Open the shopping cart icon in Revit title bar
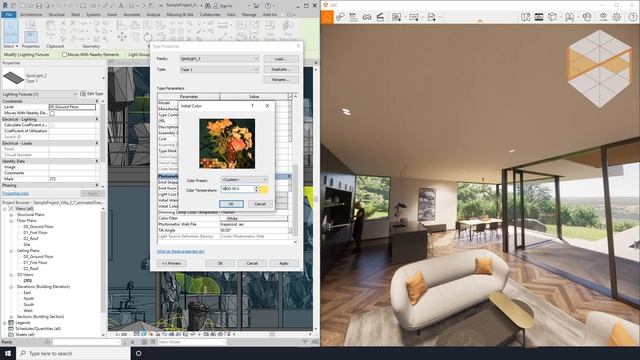640x360 pixels. coord(256,6)
